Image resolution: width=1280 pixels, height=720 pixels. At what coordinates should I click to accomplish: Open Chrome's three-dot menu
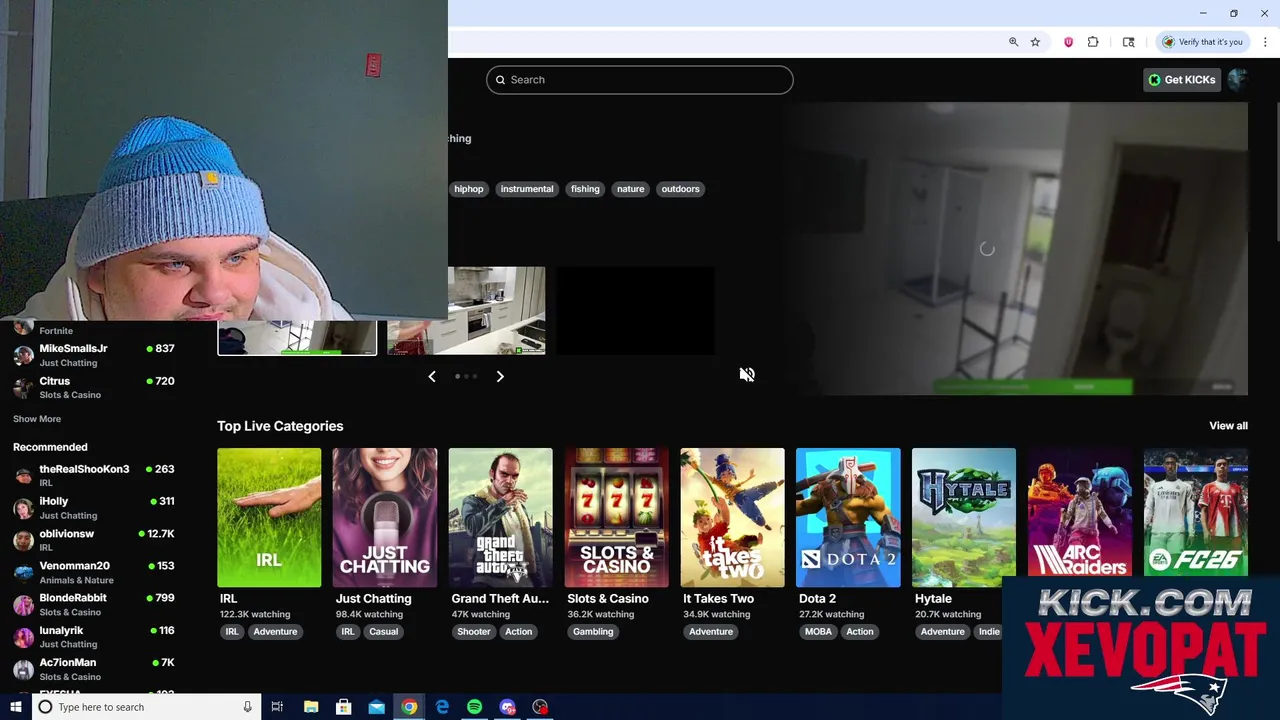[x=1265, y=42]
